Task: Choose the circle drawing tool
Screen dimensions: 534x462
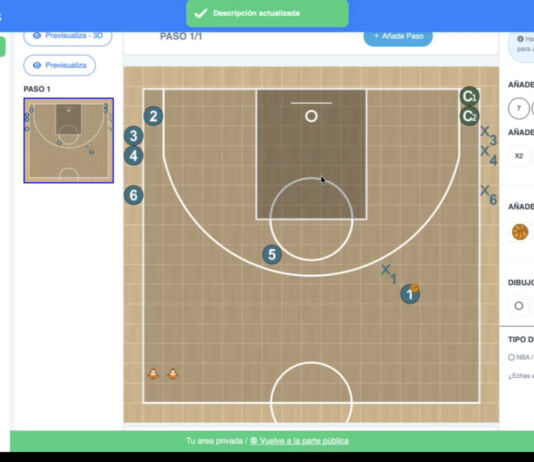Action: pyautogui.click(x=519, y=306)
